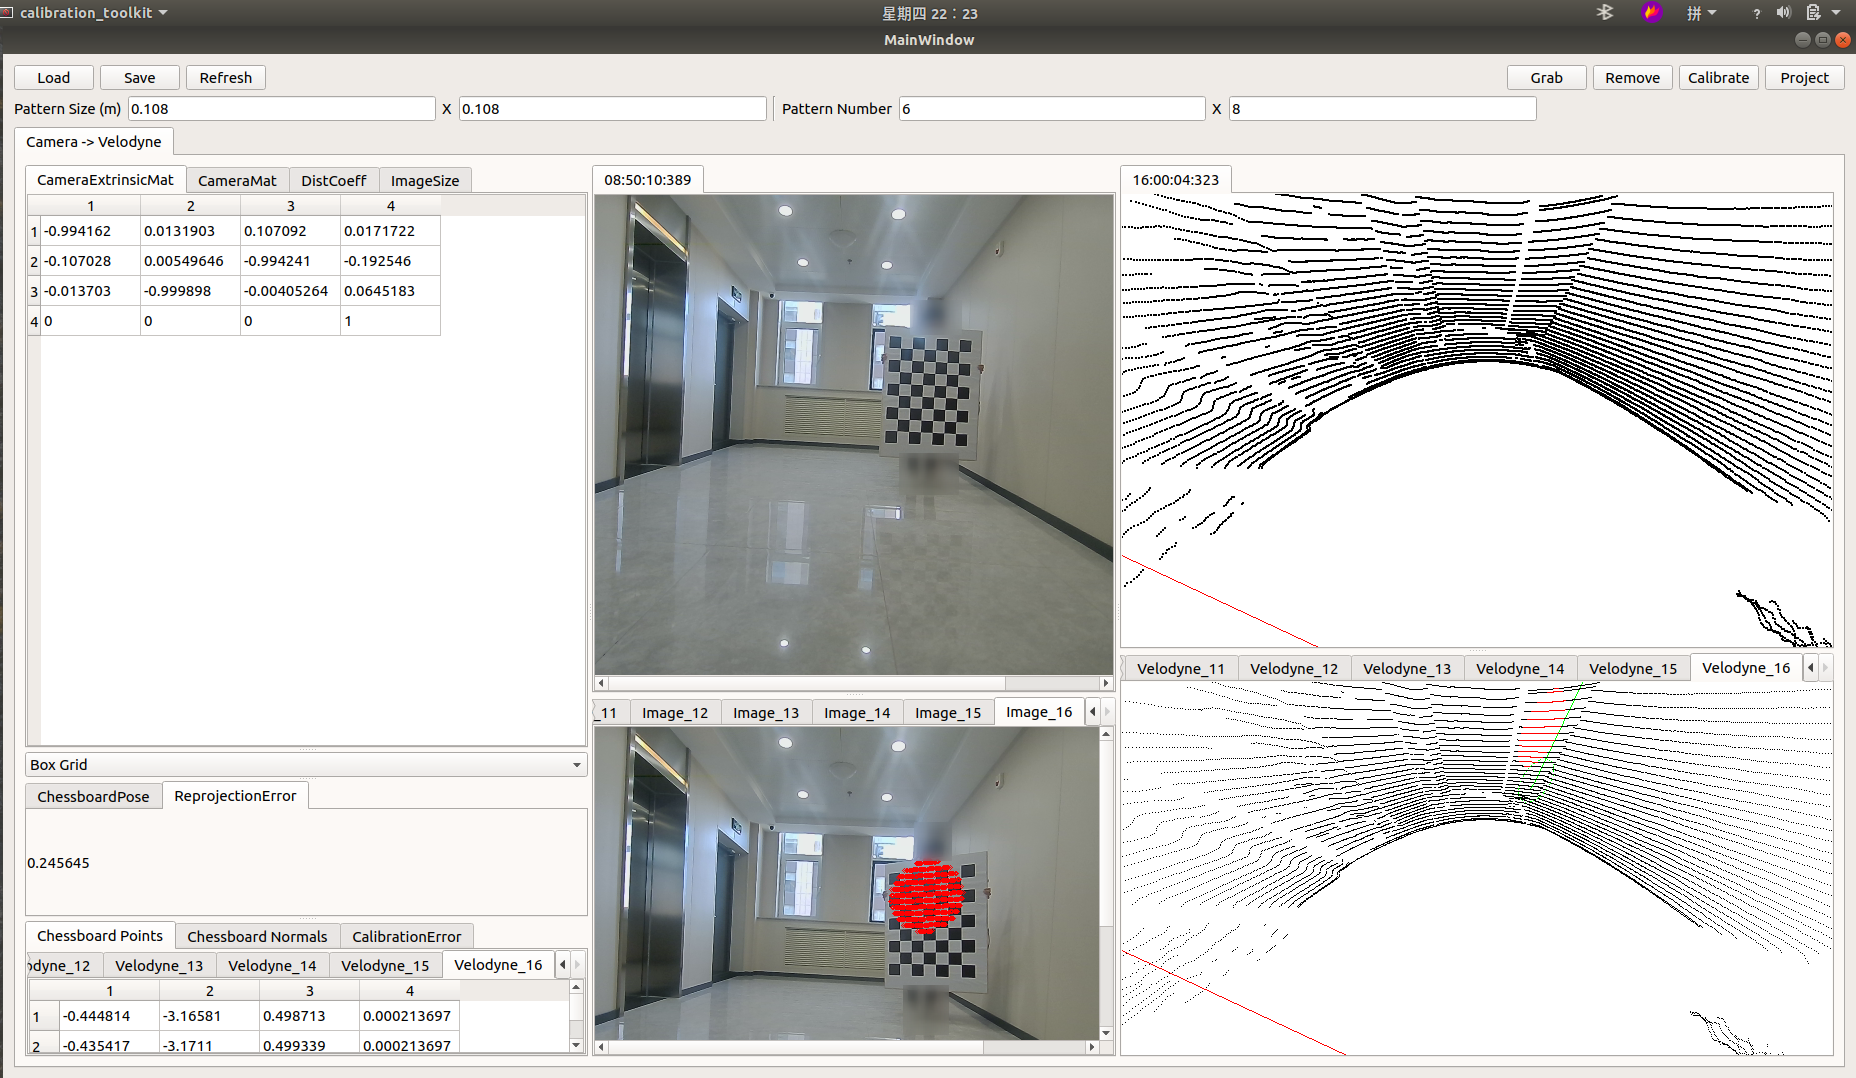Remove the current frame pair
Viewport: 1856px width, 1078px height.
(x=1632, y=78)
